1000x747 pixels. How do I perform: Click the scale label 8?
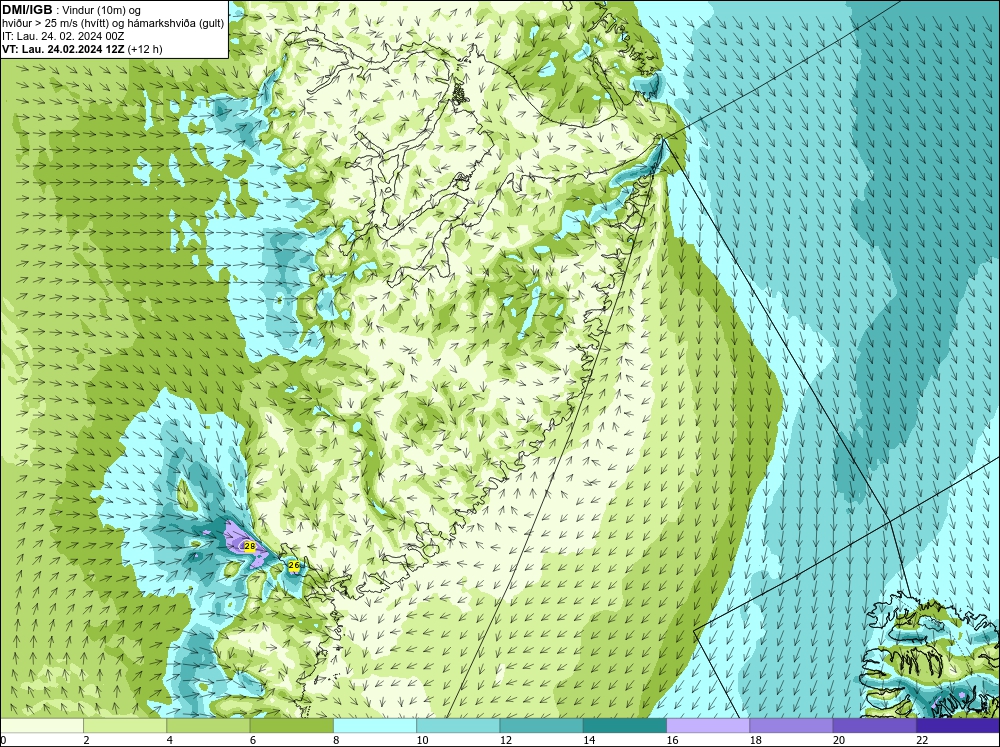pos(336,740)
